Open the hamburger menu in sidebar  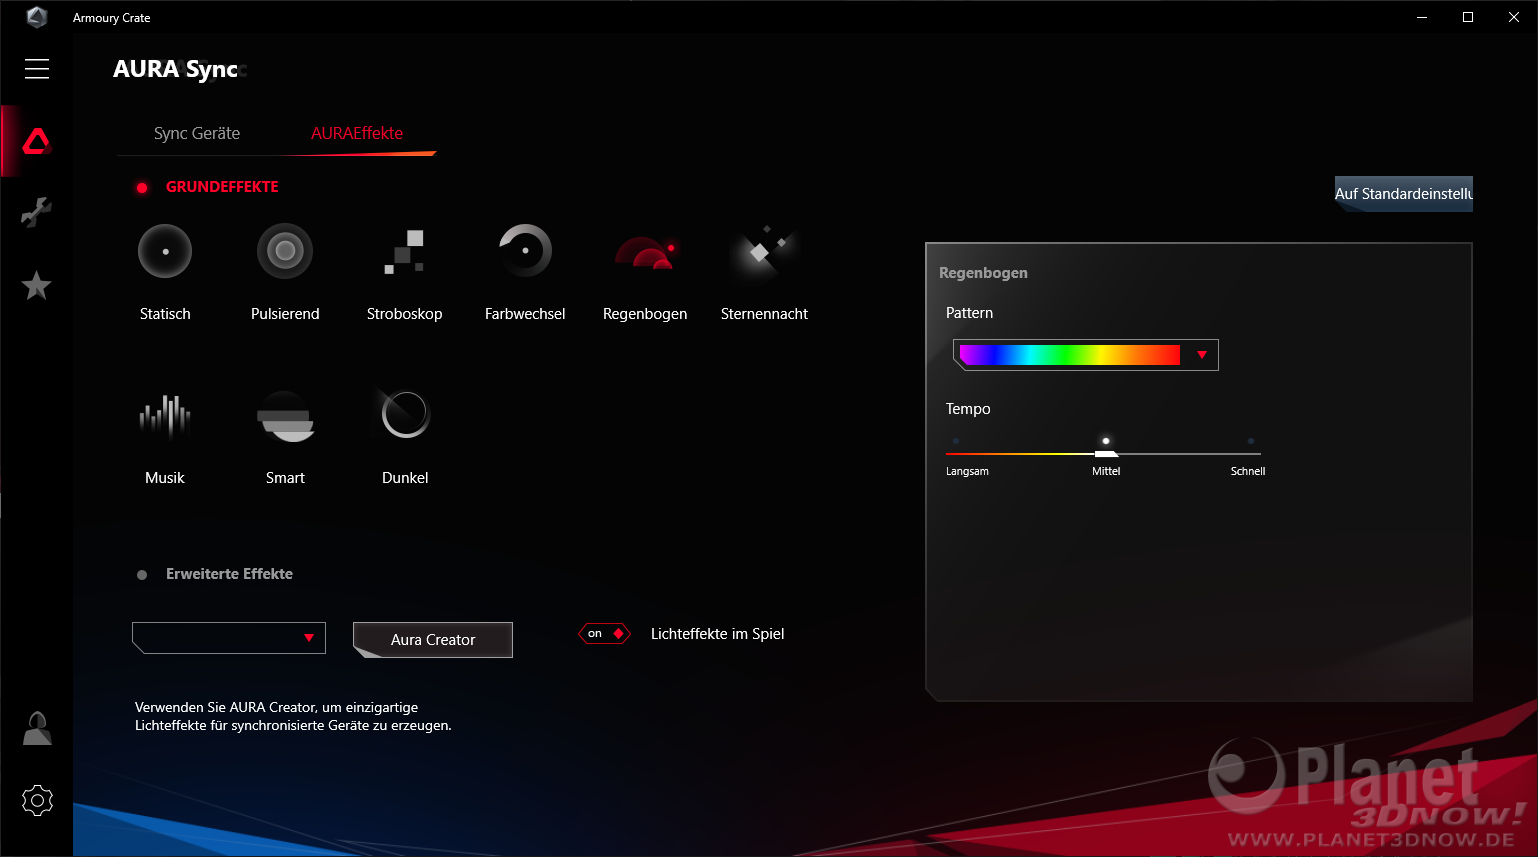coord(37,68)
